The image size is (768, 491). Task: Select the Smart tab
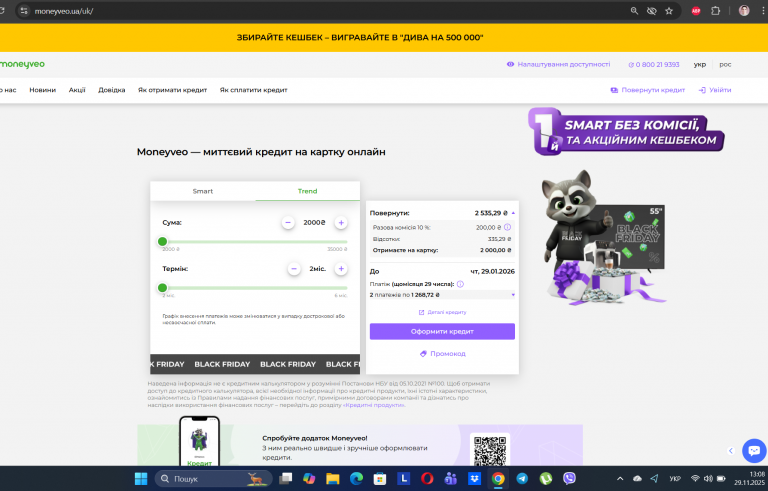click(x=203, y=191)
